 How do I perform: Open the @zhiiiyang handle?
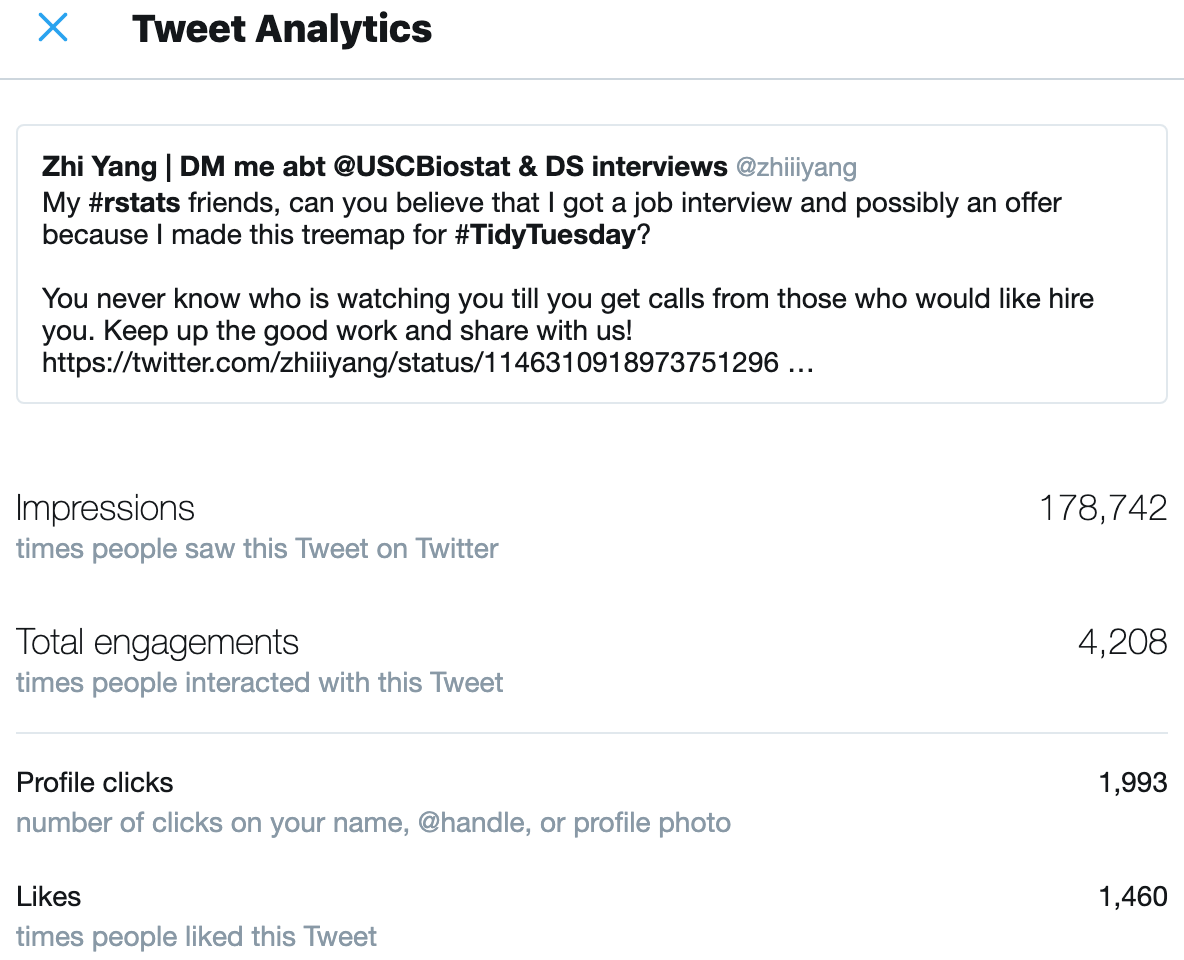point(796,167)
